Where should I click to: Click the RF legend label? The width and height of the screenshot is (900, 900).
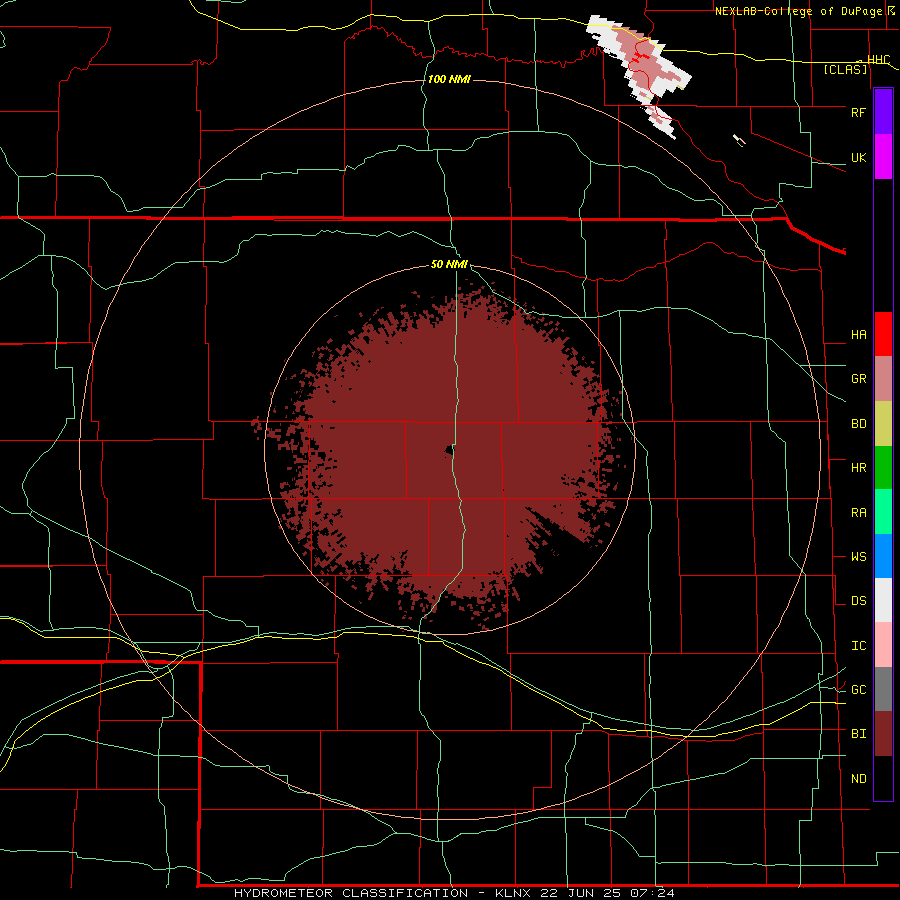(858, 112)
